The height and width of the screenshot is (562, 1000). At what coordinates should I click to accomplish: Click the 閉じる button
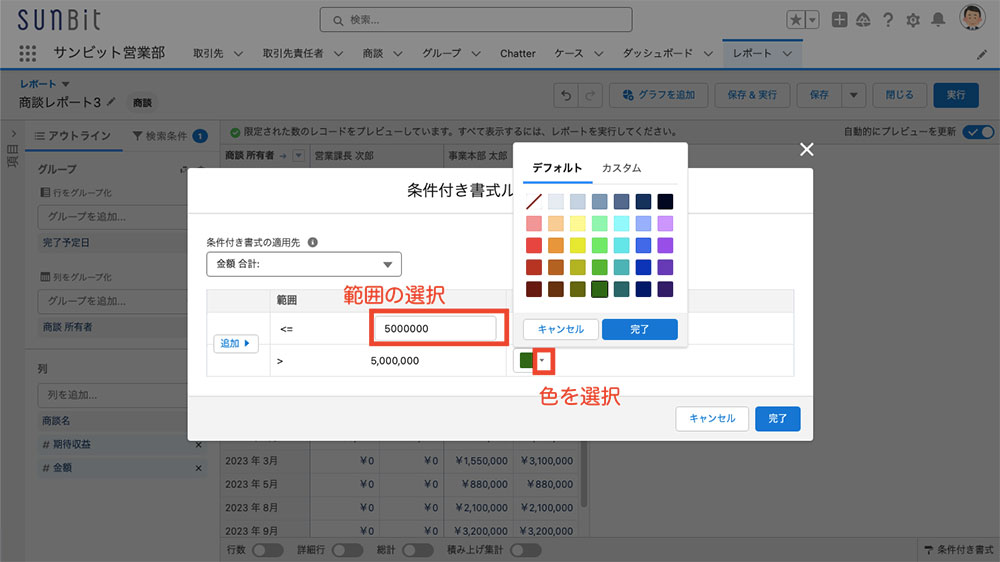pyautogui.click(x=899, y=95)
